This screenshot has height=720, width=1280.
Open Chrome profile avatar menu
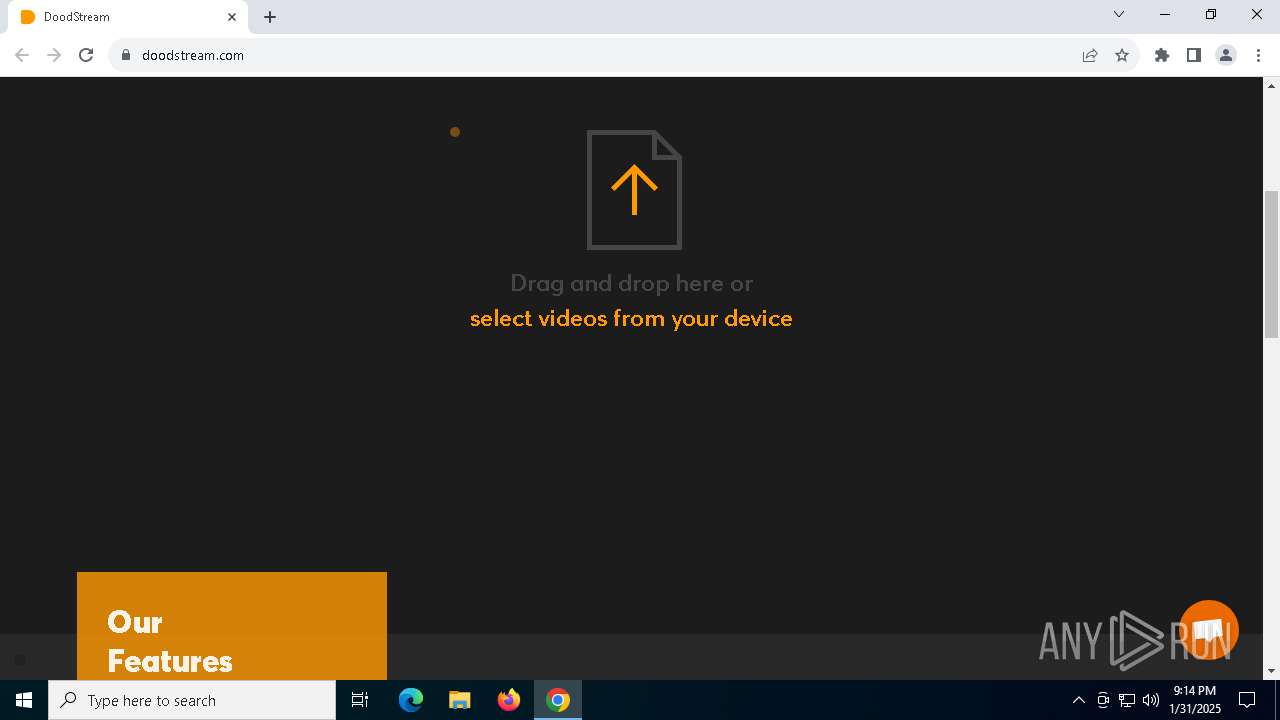pos(1226,55)
